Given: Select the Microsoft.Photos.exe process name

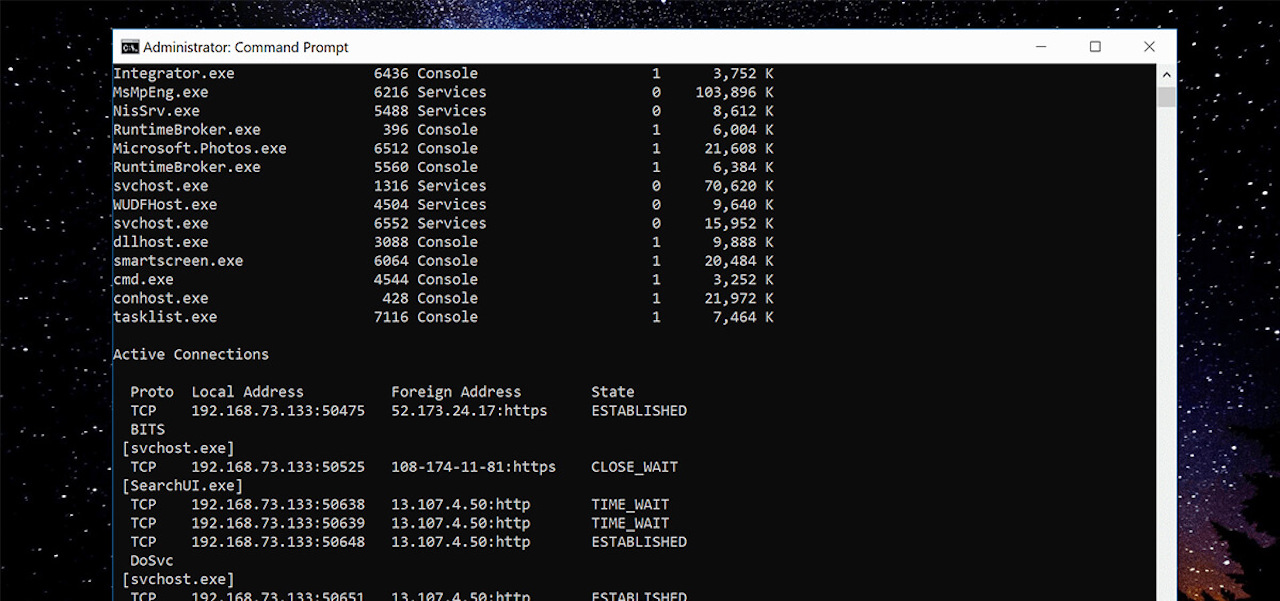Looking at the screenshot, I should (201, 147).
